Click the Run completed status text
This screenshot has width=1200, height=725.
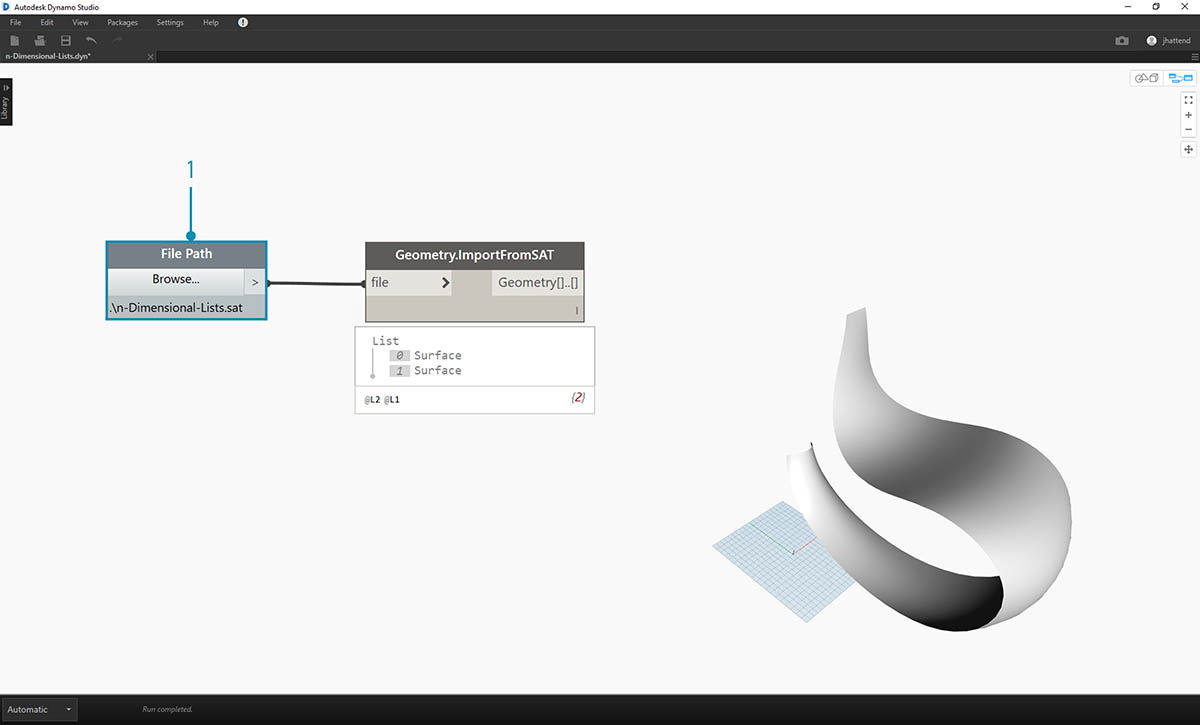(x=168, y=710)
